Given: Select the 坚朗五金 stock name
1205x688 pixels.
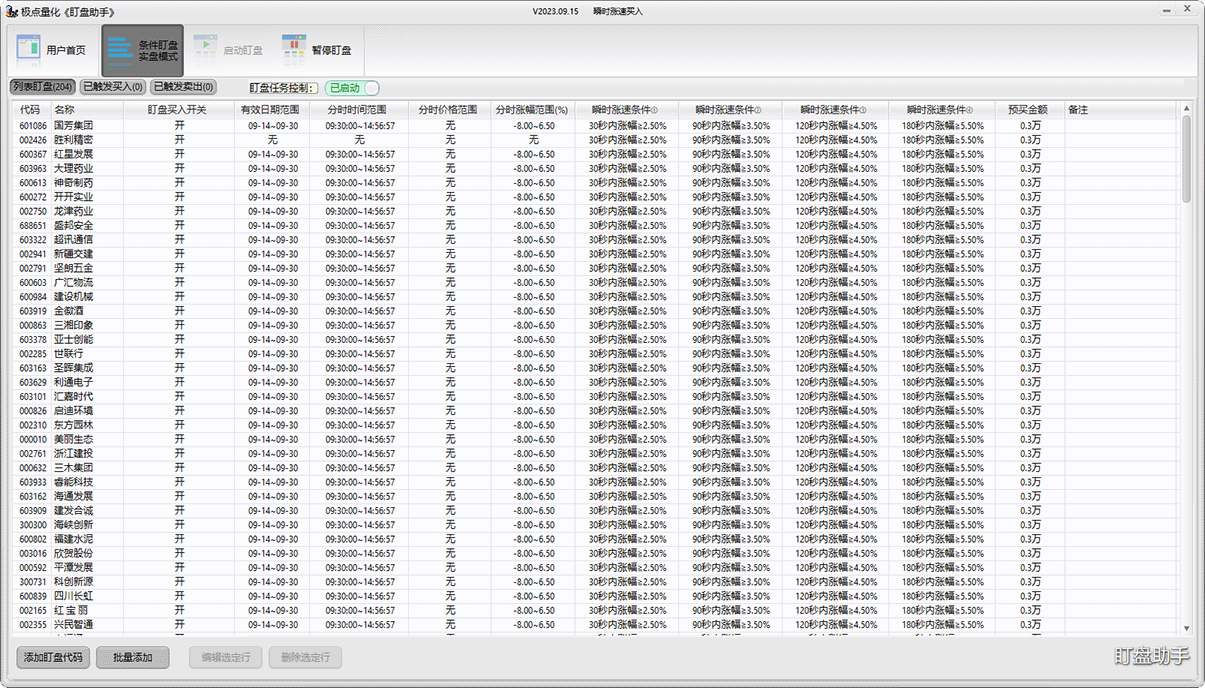Looking at the screenshot, I should click(73, 269).
